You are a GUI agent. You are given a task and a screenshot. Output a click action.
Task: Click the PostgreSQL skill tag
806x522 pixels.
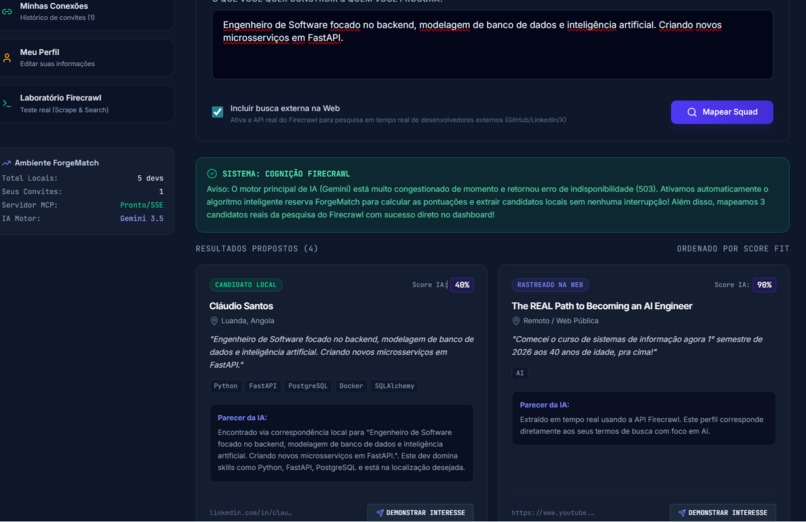307,386
